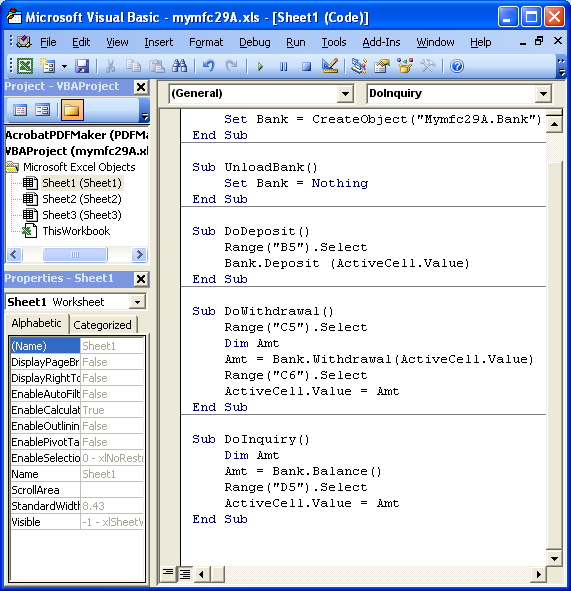Toggle Folders button in Project panel
Viewport: 571px width, 591px height.
click(x=72, y=110)
